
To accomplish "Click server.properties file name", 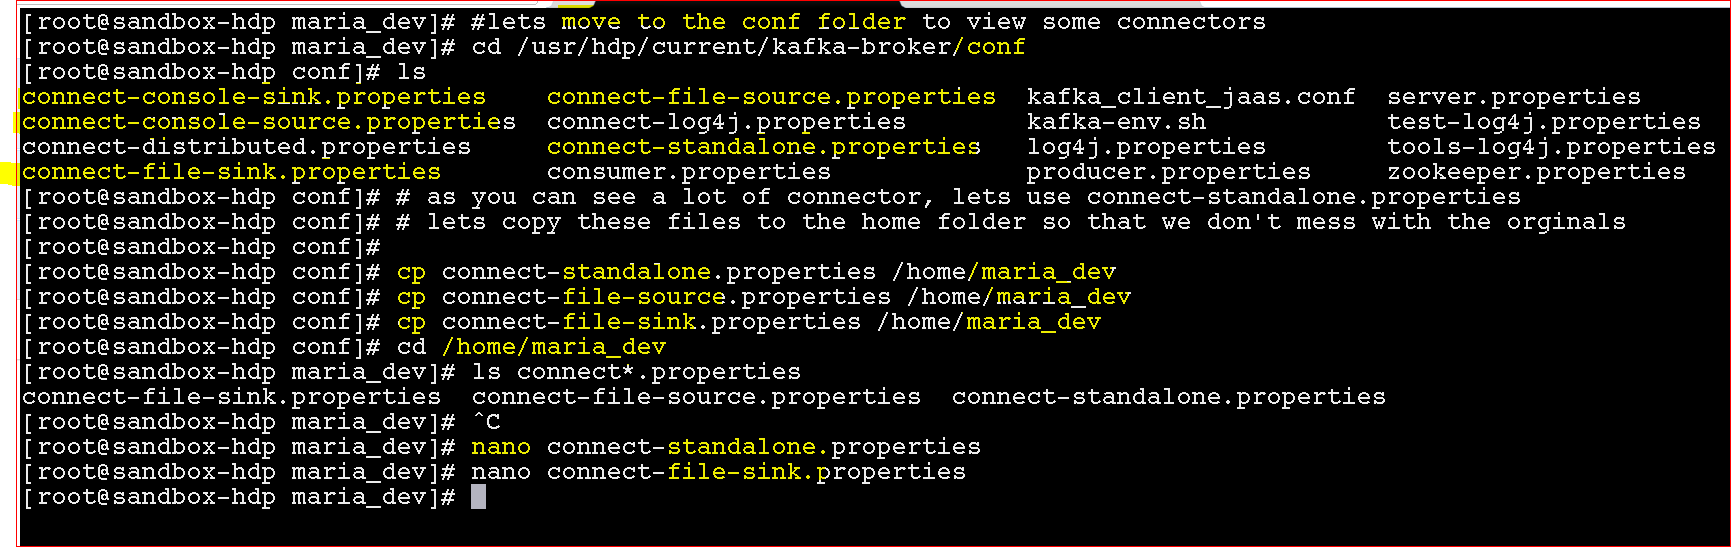I will [x=1514, y=97].
